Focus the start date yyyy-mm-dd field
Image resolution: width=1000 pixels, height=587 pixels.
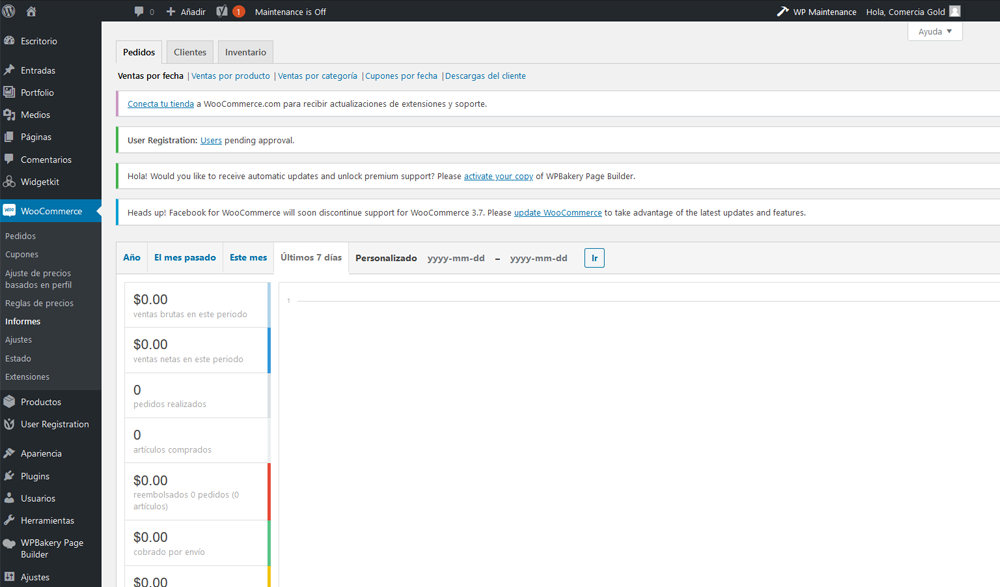pos(456,258)
